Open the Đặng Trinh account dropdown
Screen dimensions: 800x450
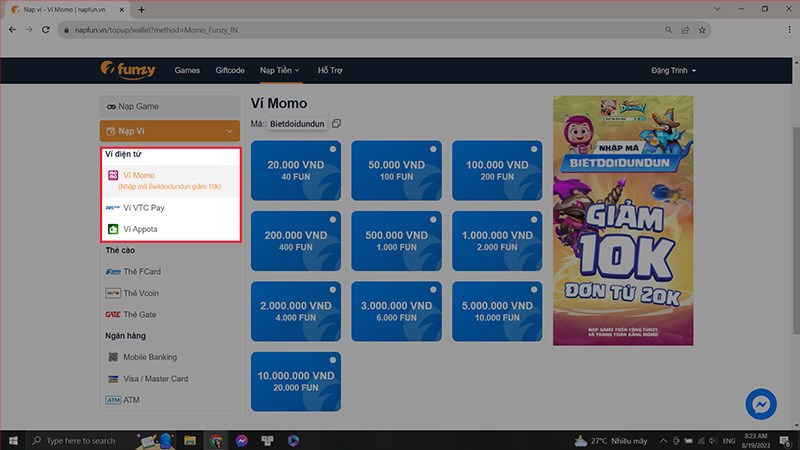[673, 70]
